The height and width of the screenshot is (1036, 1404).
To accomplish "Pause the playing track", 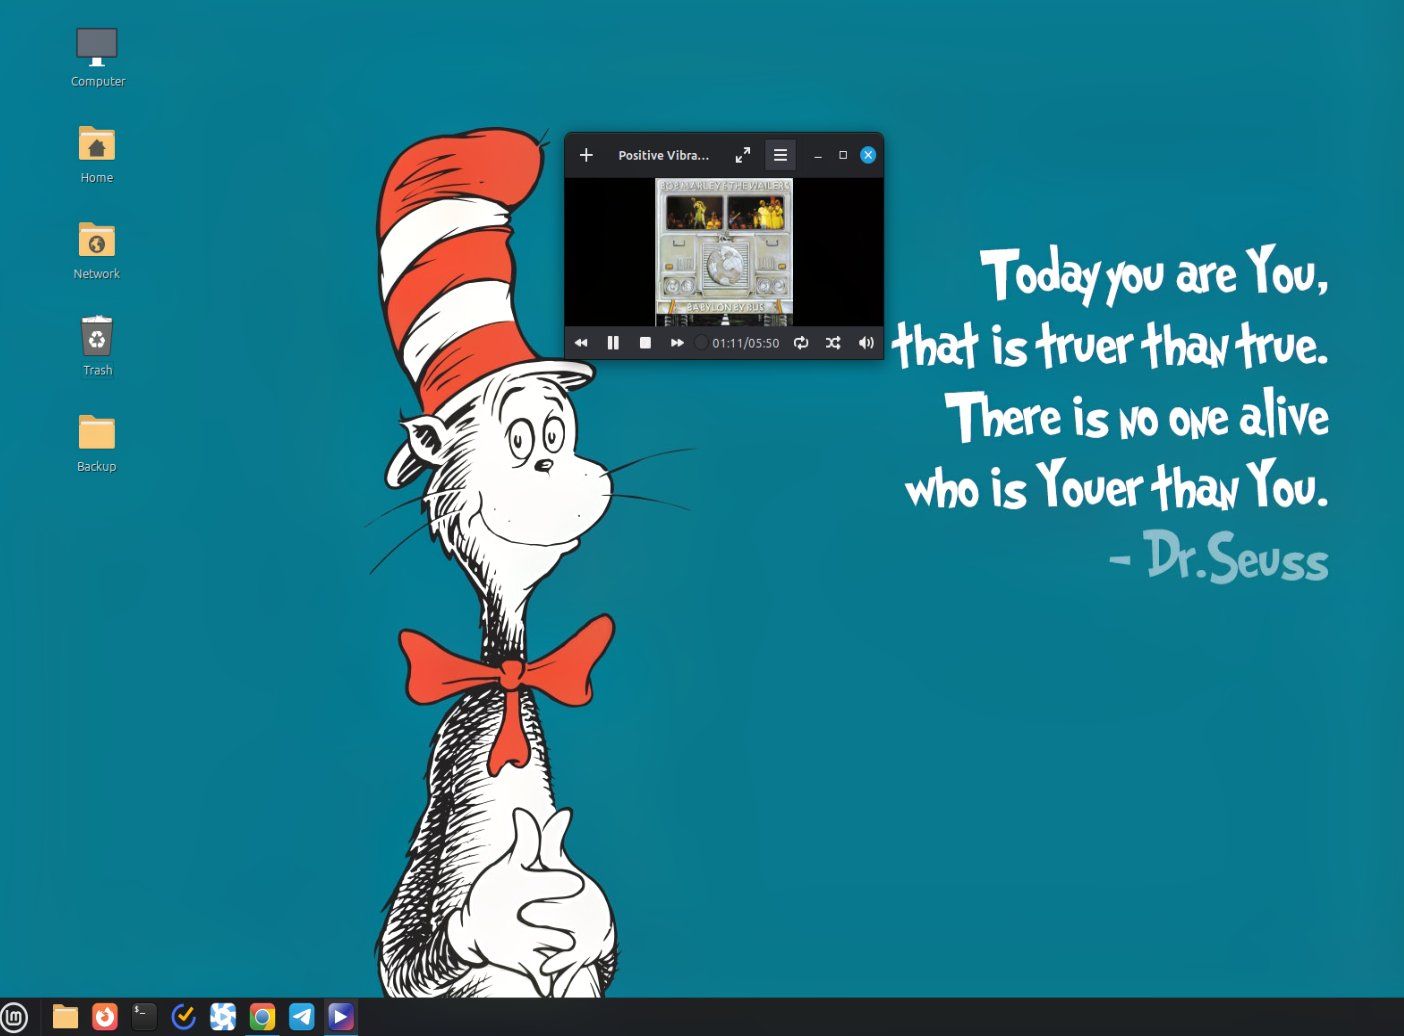I will click(x=613, y=343).
